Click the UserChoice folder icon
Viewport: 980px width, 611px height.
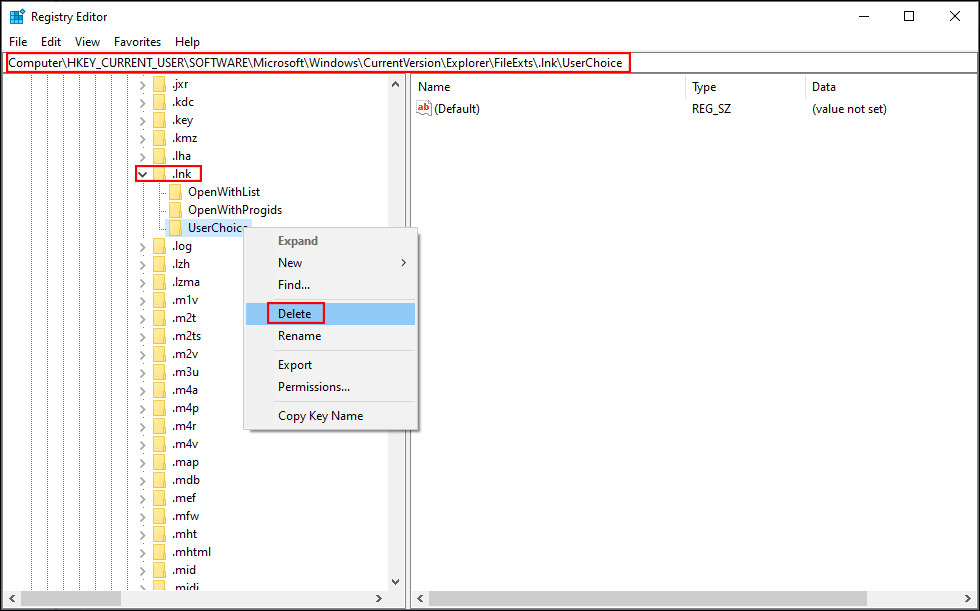point(176,228)
